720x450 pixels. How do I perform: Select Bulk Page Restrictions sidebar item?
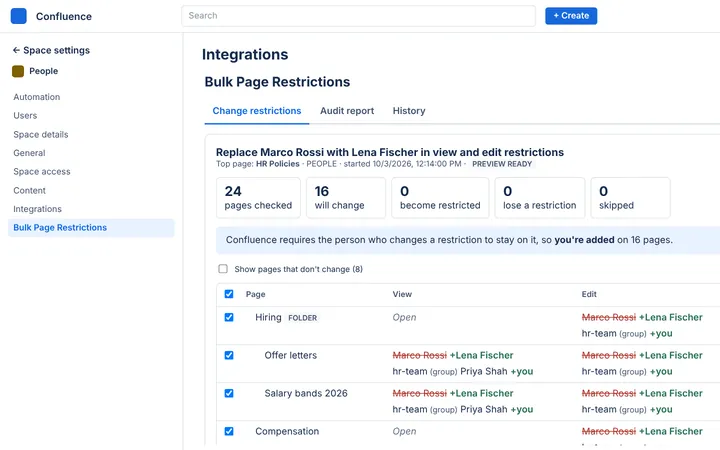(x=91, y=228)
